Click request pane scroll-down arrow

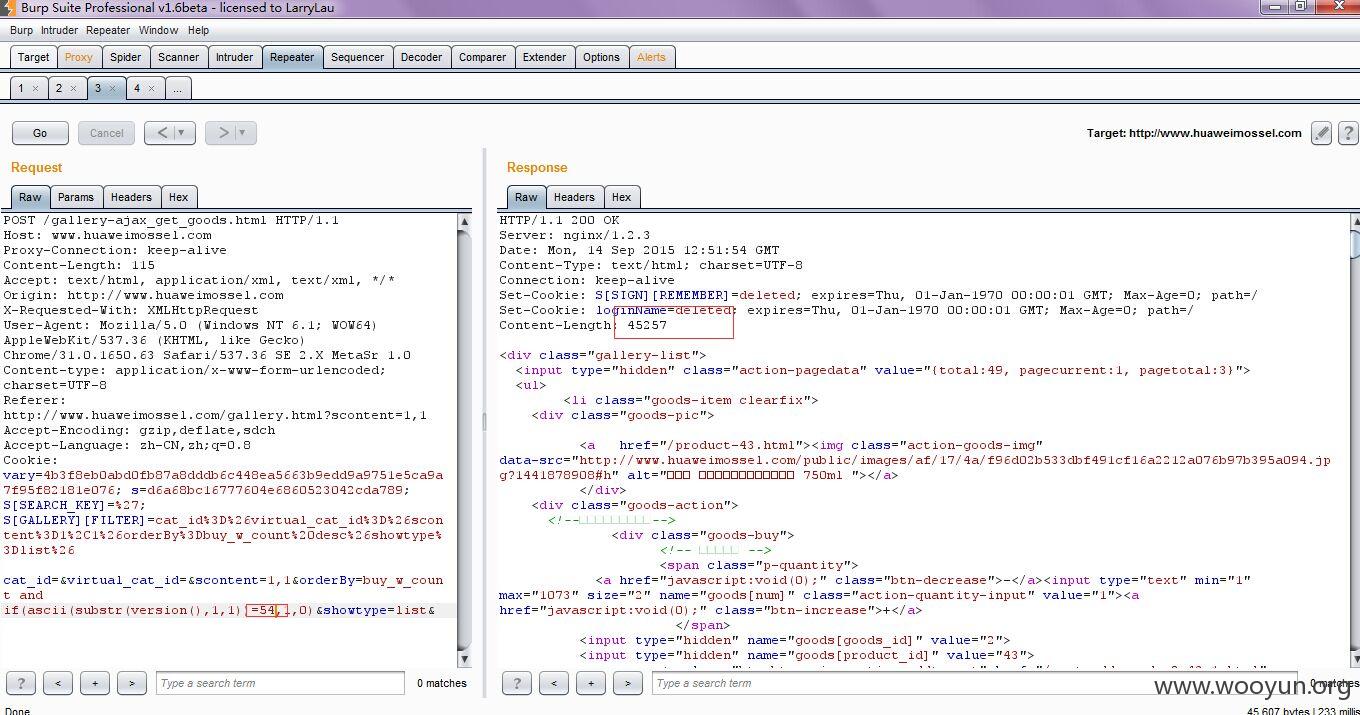464,659
